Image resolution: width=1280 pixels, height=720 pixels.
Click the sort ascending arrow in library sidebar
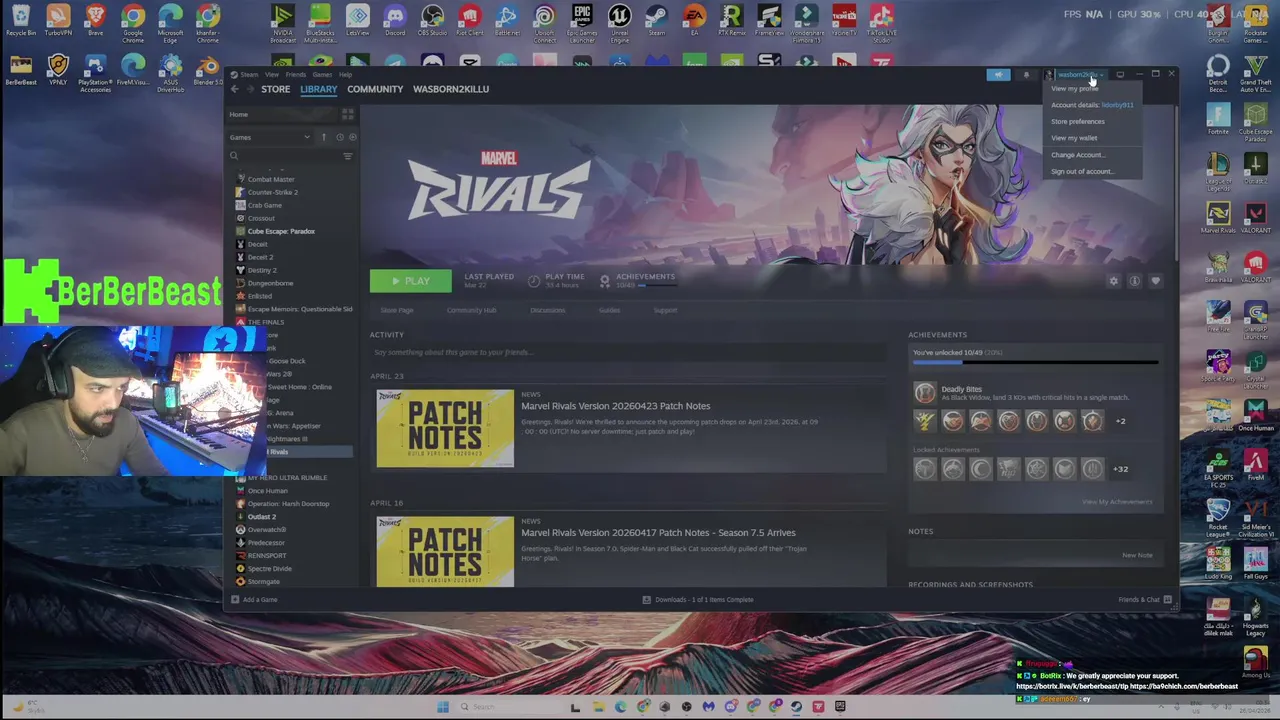(323, 137)
